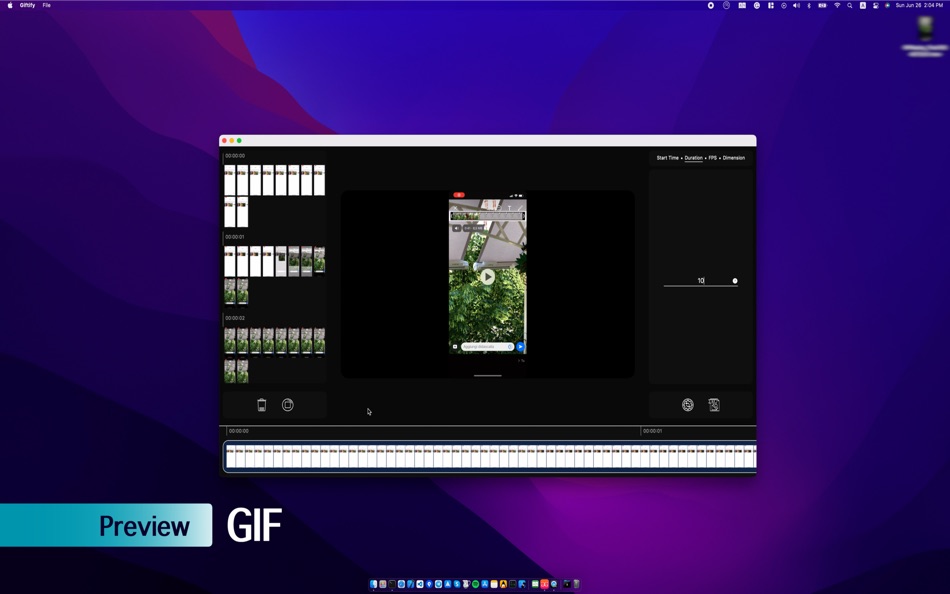950x594 pixels.
Task: Click the Bluetooth icon in the menu bar
Action: tap(809, 5)
